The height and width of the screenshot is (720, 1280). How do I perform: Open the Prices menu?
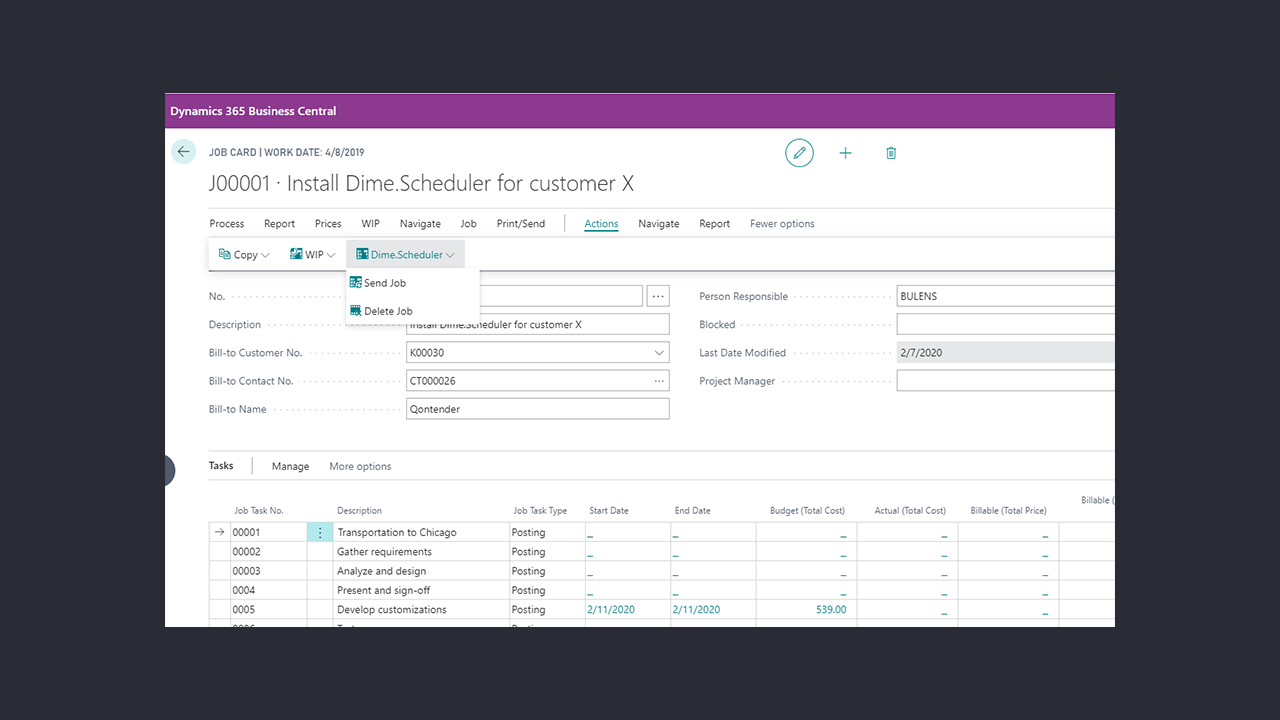328,224
